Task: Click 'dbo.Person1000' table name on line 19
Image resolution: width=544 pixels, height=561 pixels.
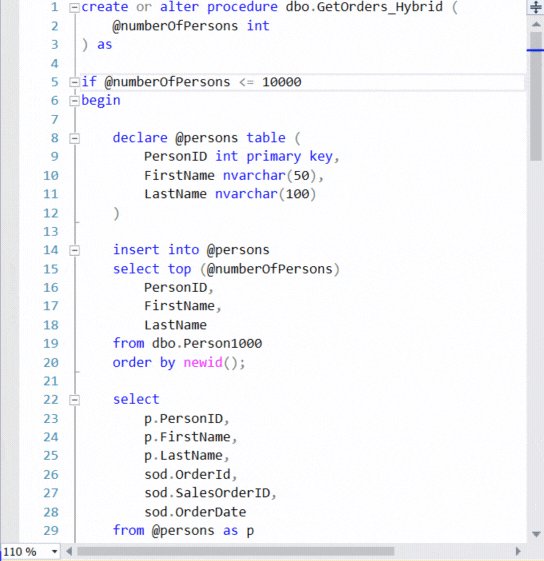Action: (207, 343)
